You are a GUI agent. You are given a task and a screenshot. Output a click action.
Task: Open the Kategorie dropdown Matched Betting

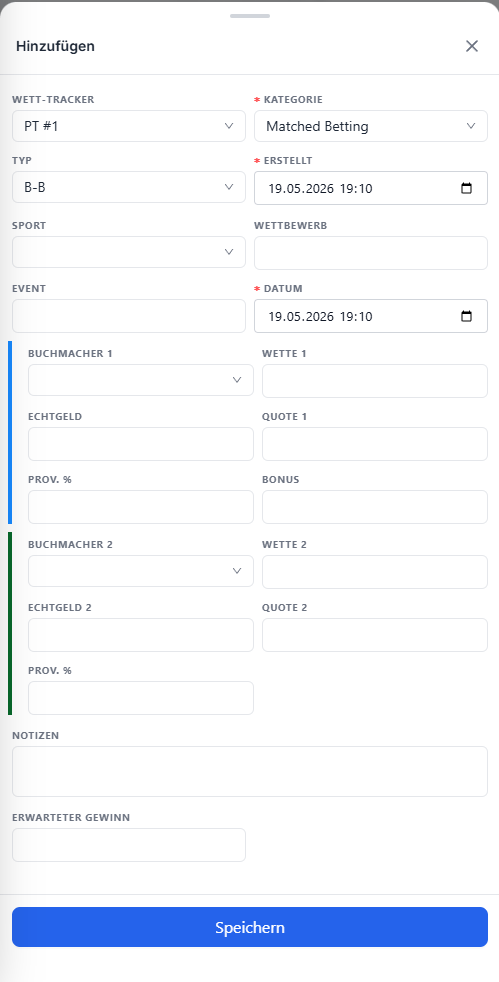(371, 126)
